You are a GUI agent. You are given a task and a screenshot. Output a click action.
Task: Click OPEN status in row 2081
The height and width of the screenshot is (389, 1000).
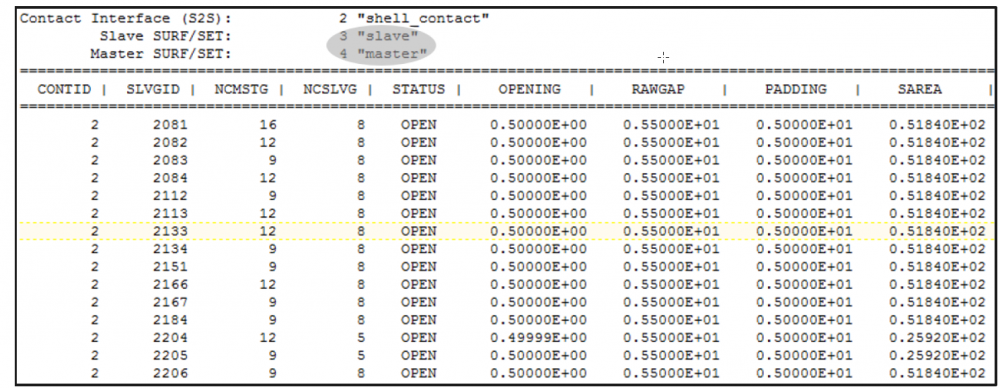418,124
